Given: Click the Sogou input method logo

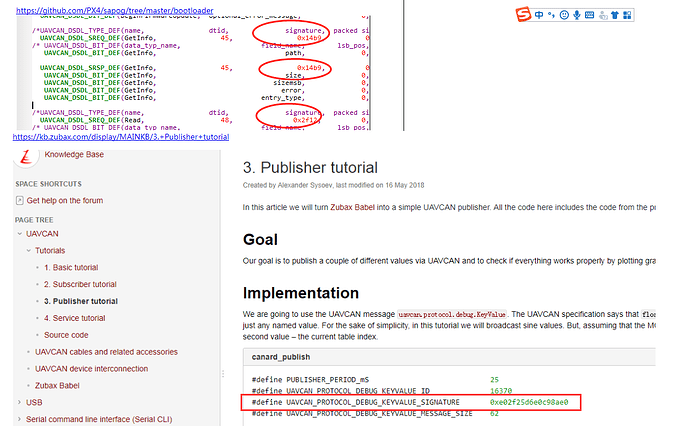Looking at the screenshot, I should [523, 15].
